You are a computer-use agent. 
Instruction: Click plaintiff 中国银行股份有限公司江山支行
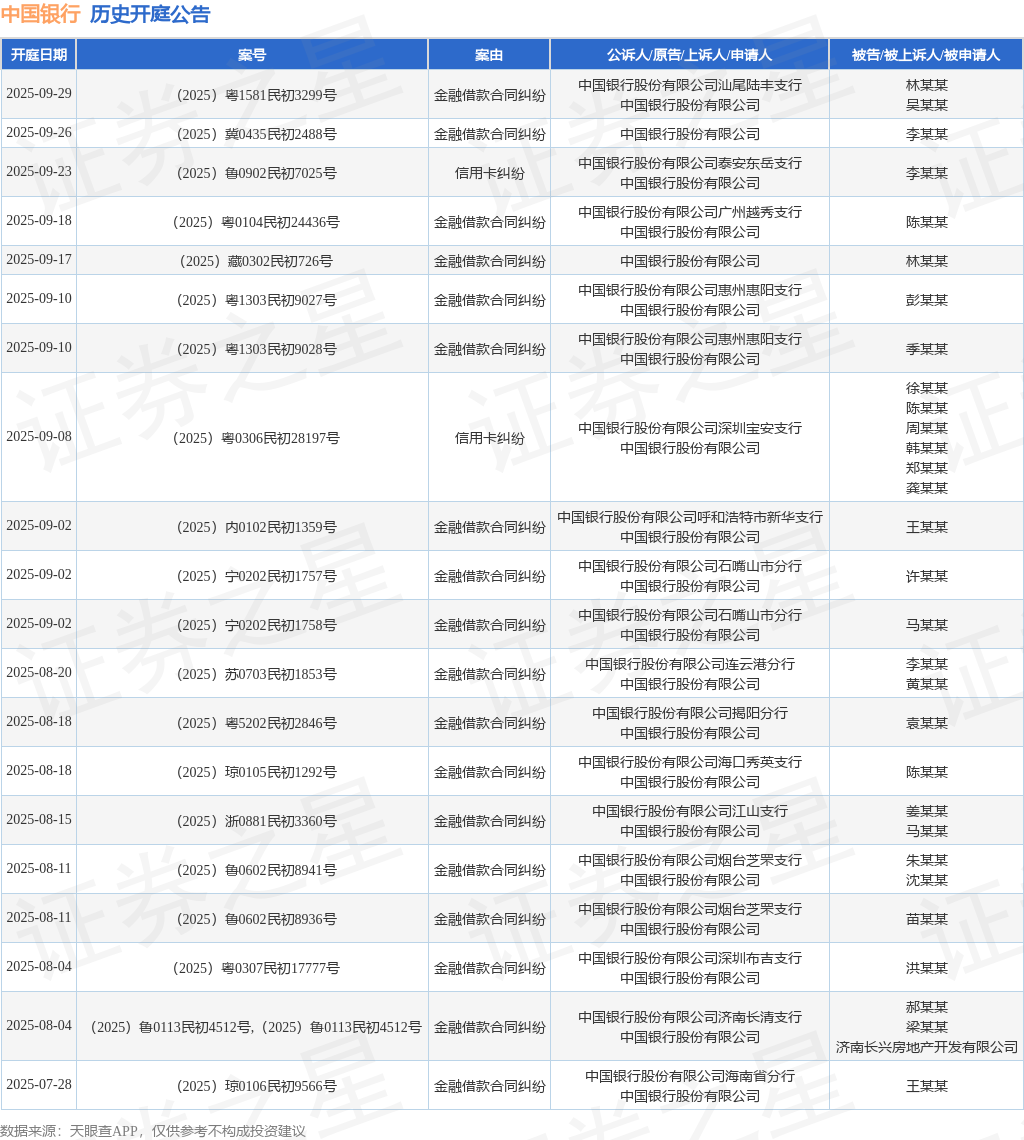689,811
